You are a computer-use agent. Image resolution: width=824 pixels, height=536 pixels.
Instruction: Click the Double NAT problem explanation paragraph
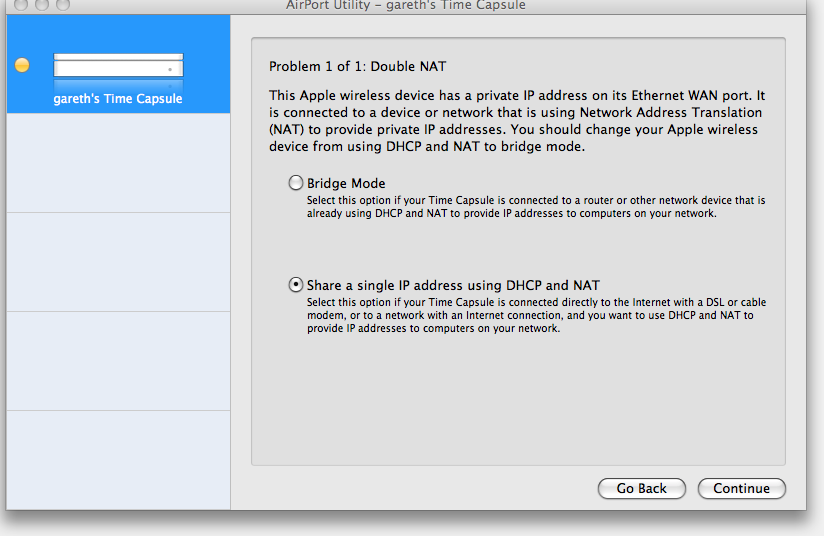click(517, 121)
